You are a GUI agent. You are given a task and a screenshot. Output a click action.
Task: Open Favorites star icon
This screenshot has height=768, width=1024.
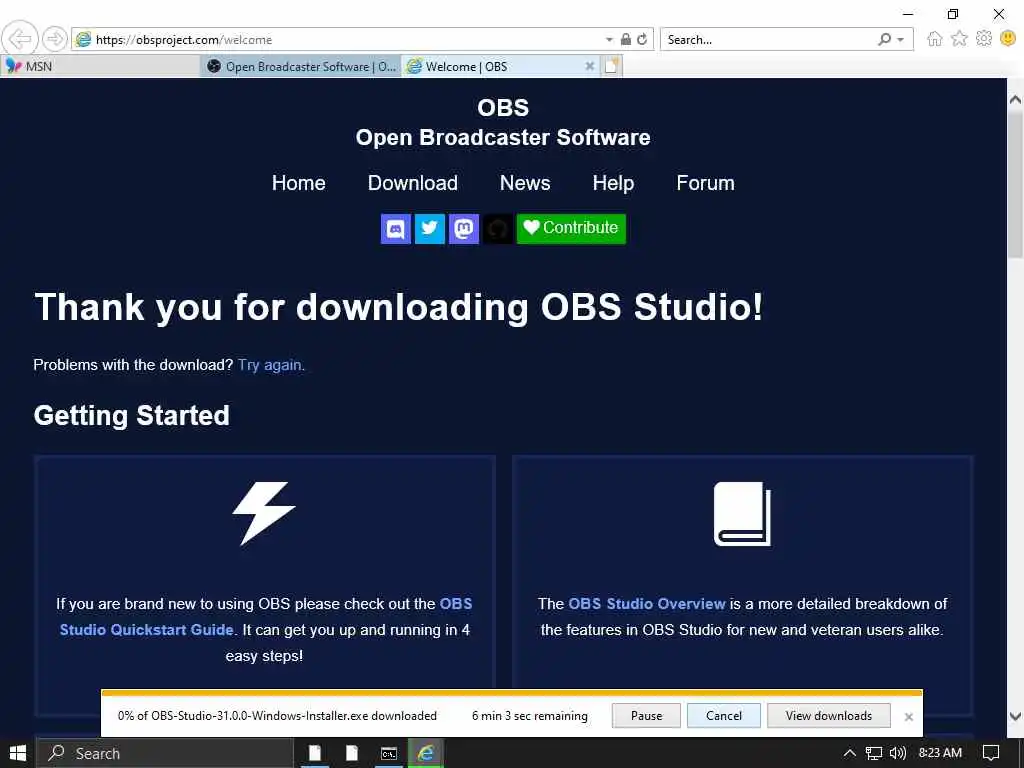pyautogui.click(x=959, y=39)
